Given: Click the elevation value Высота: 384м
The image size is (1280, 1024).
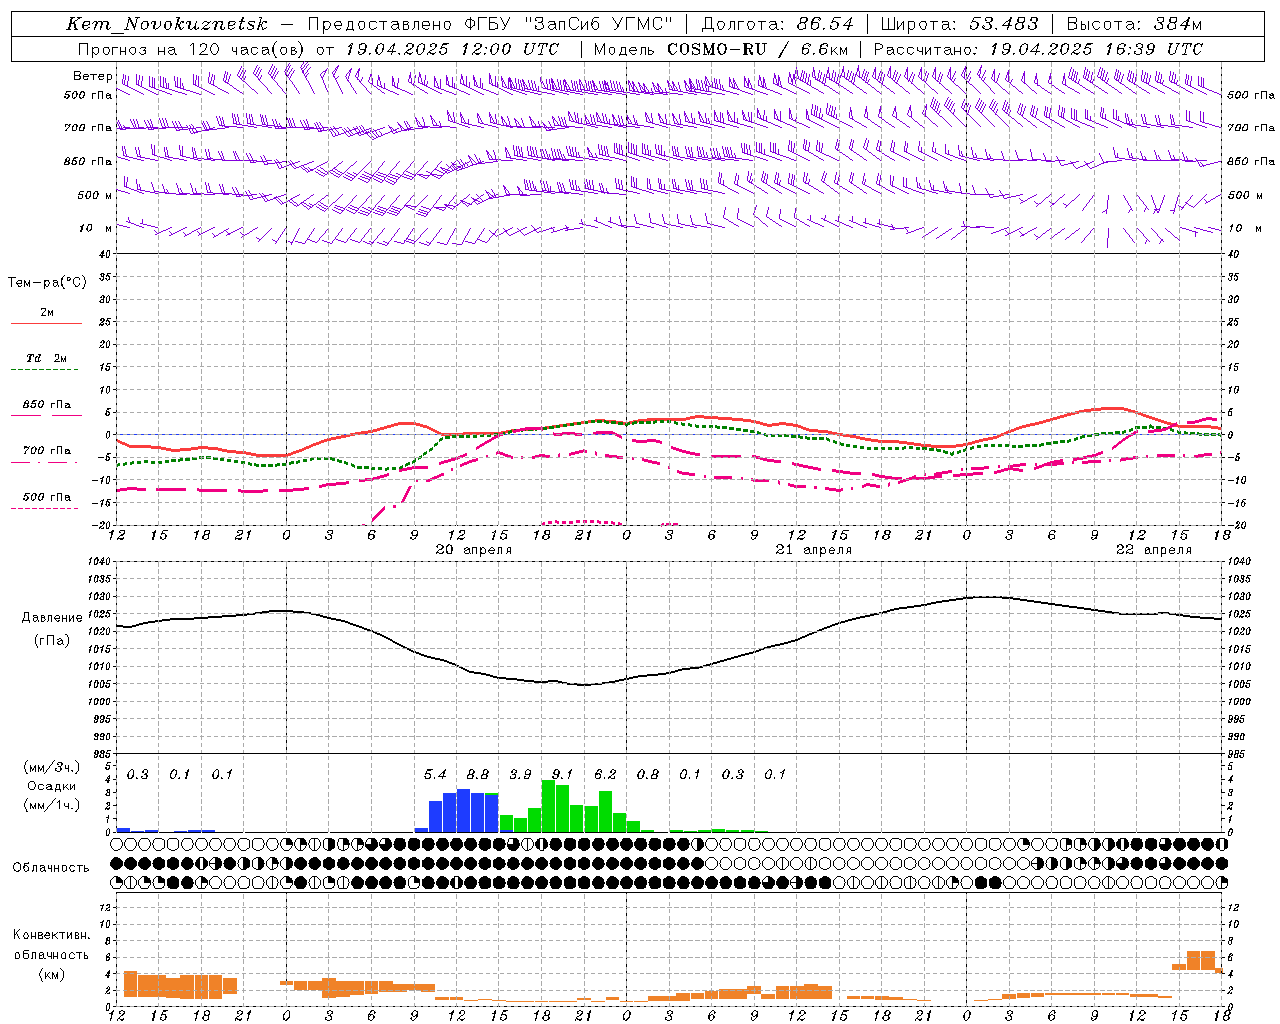Looking at the screenshot, I should [x=1135, y=24].
